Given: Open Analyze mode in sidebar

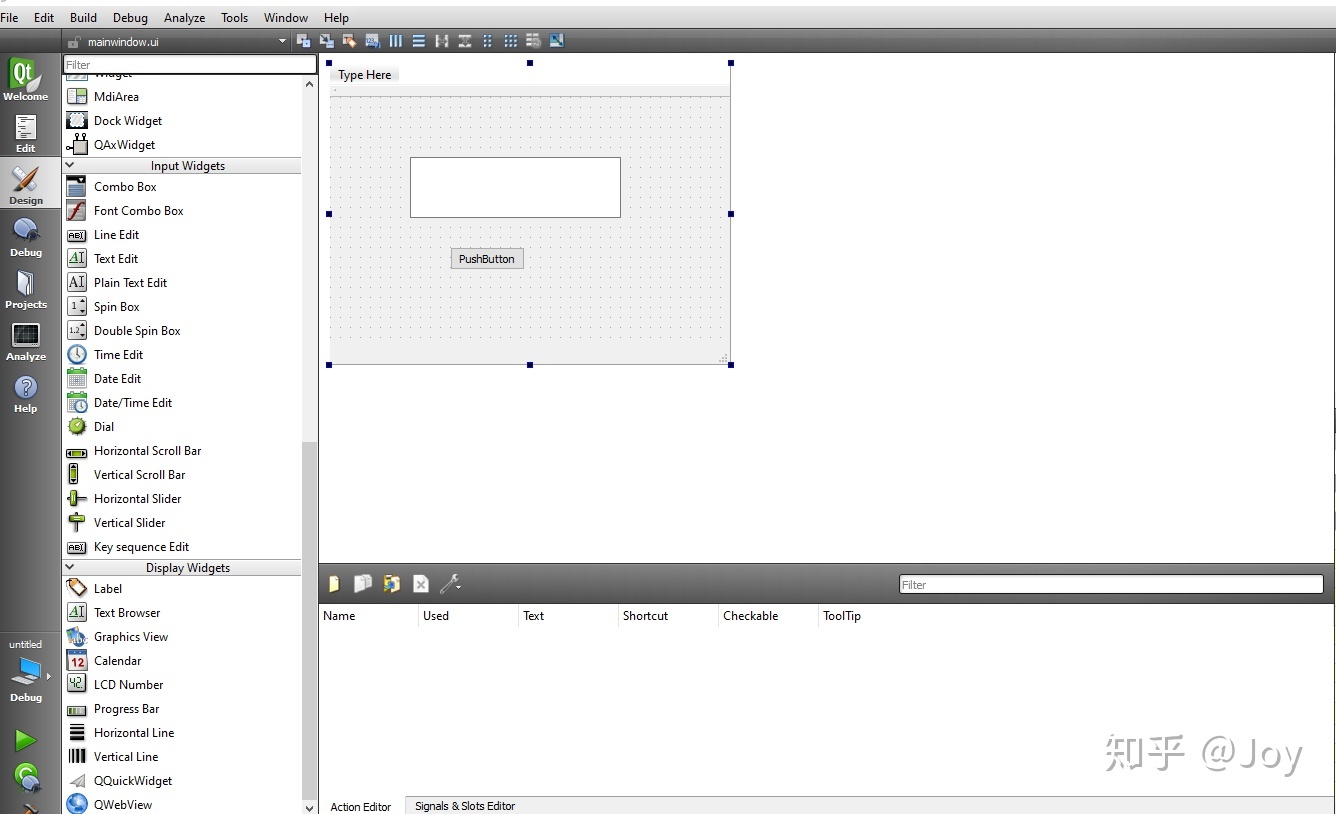Looking at the screenshot, I should (x=25, y=341).
